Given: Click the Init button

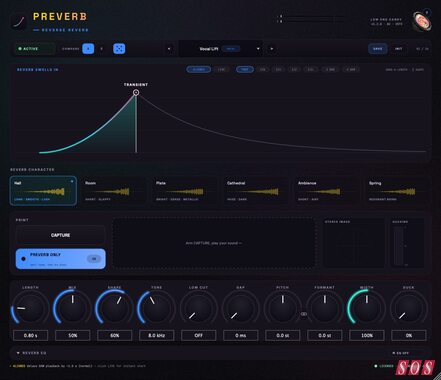Looking at the screenshot, I should click(x=398, y=49).
